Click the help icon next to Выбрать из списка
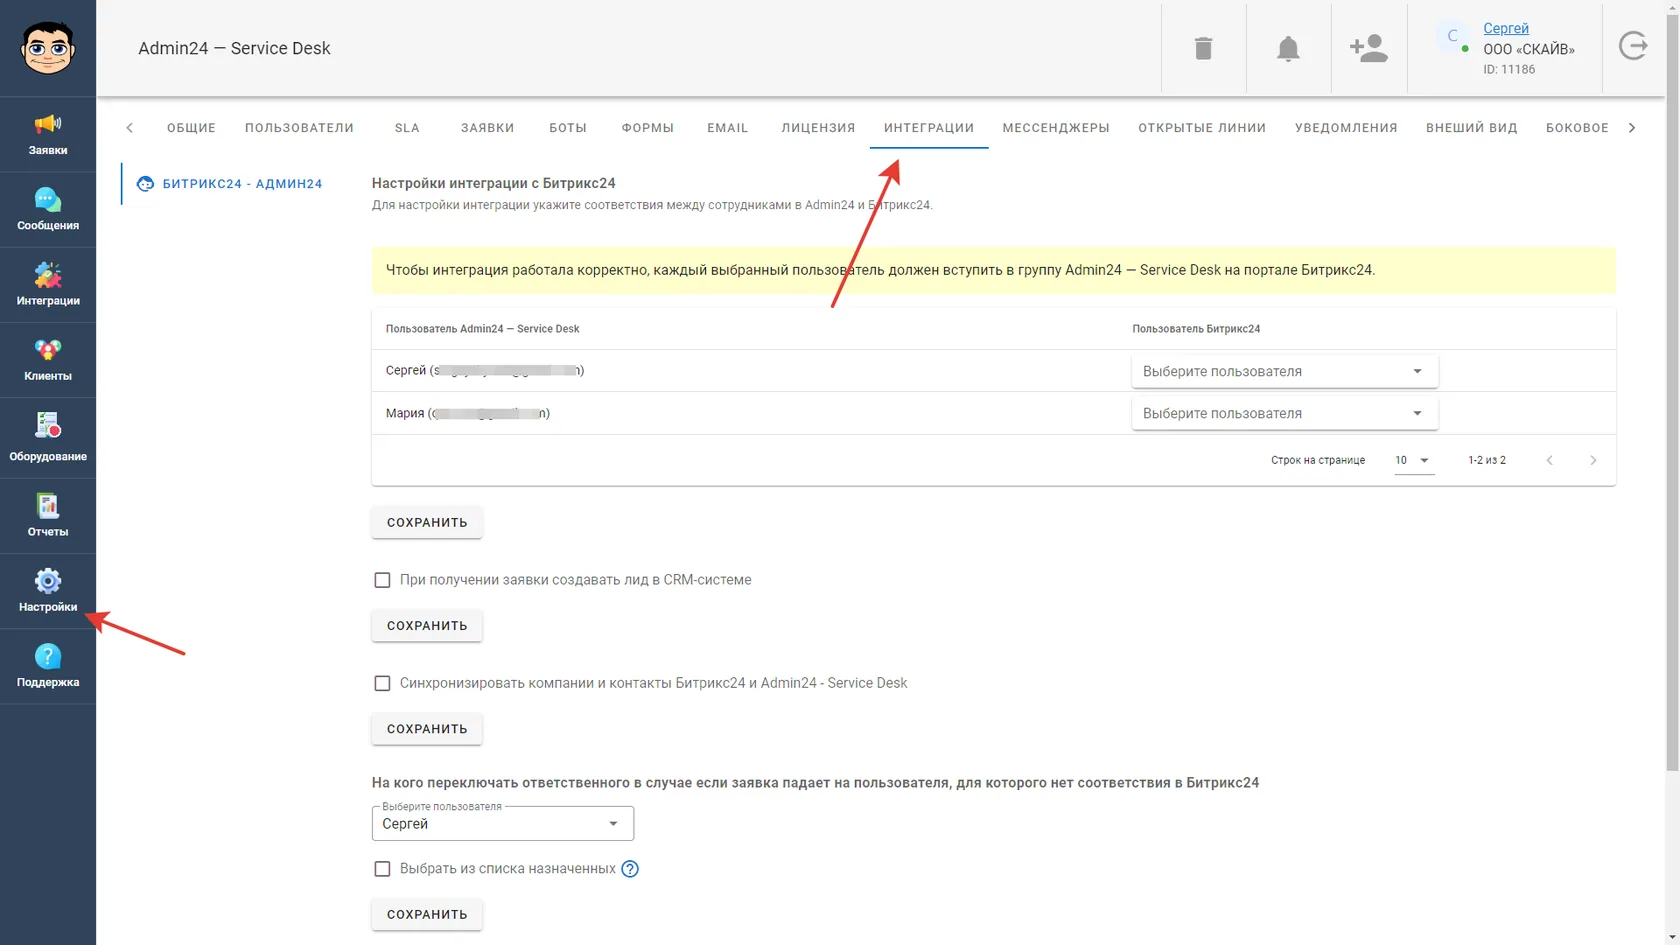The width and height of the screenshot is (1680, 945). click(630, 869)
